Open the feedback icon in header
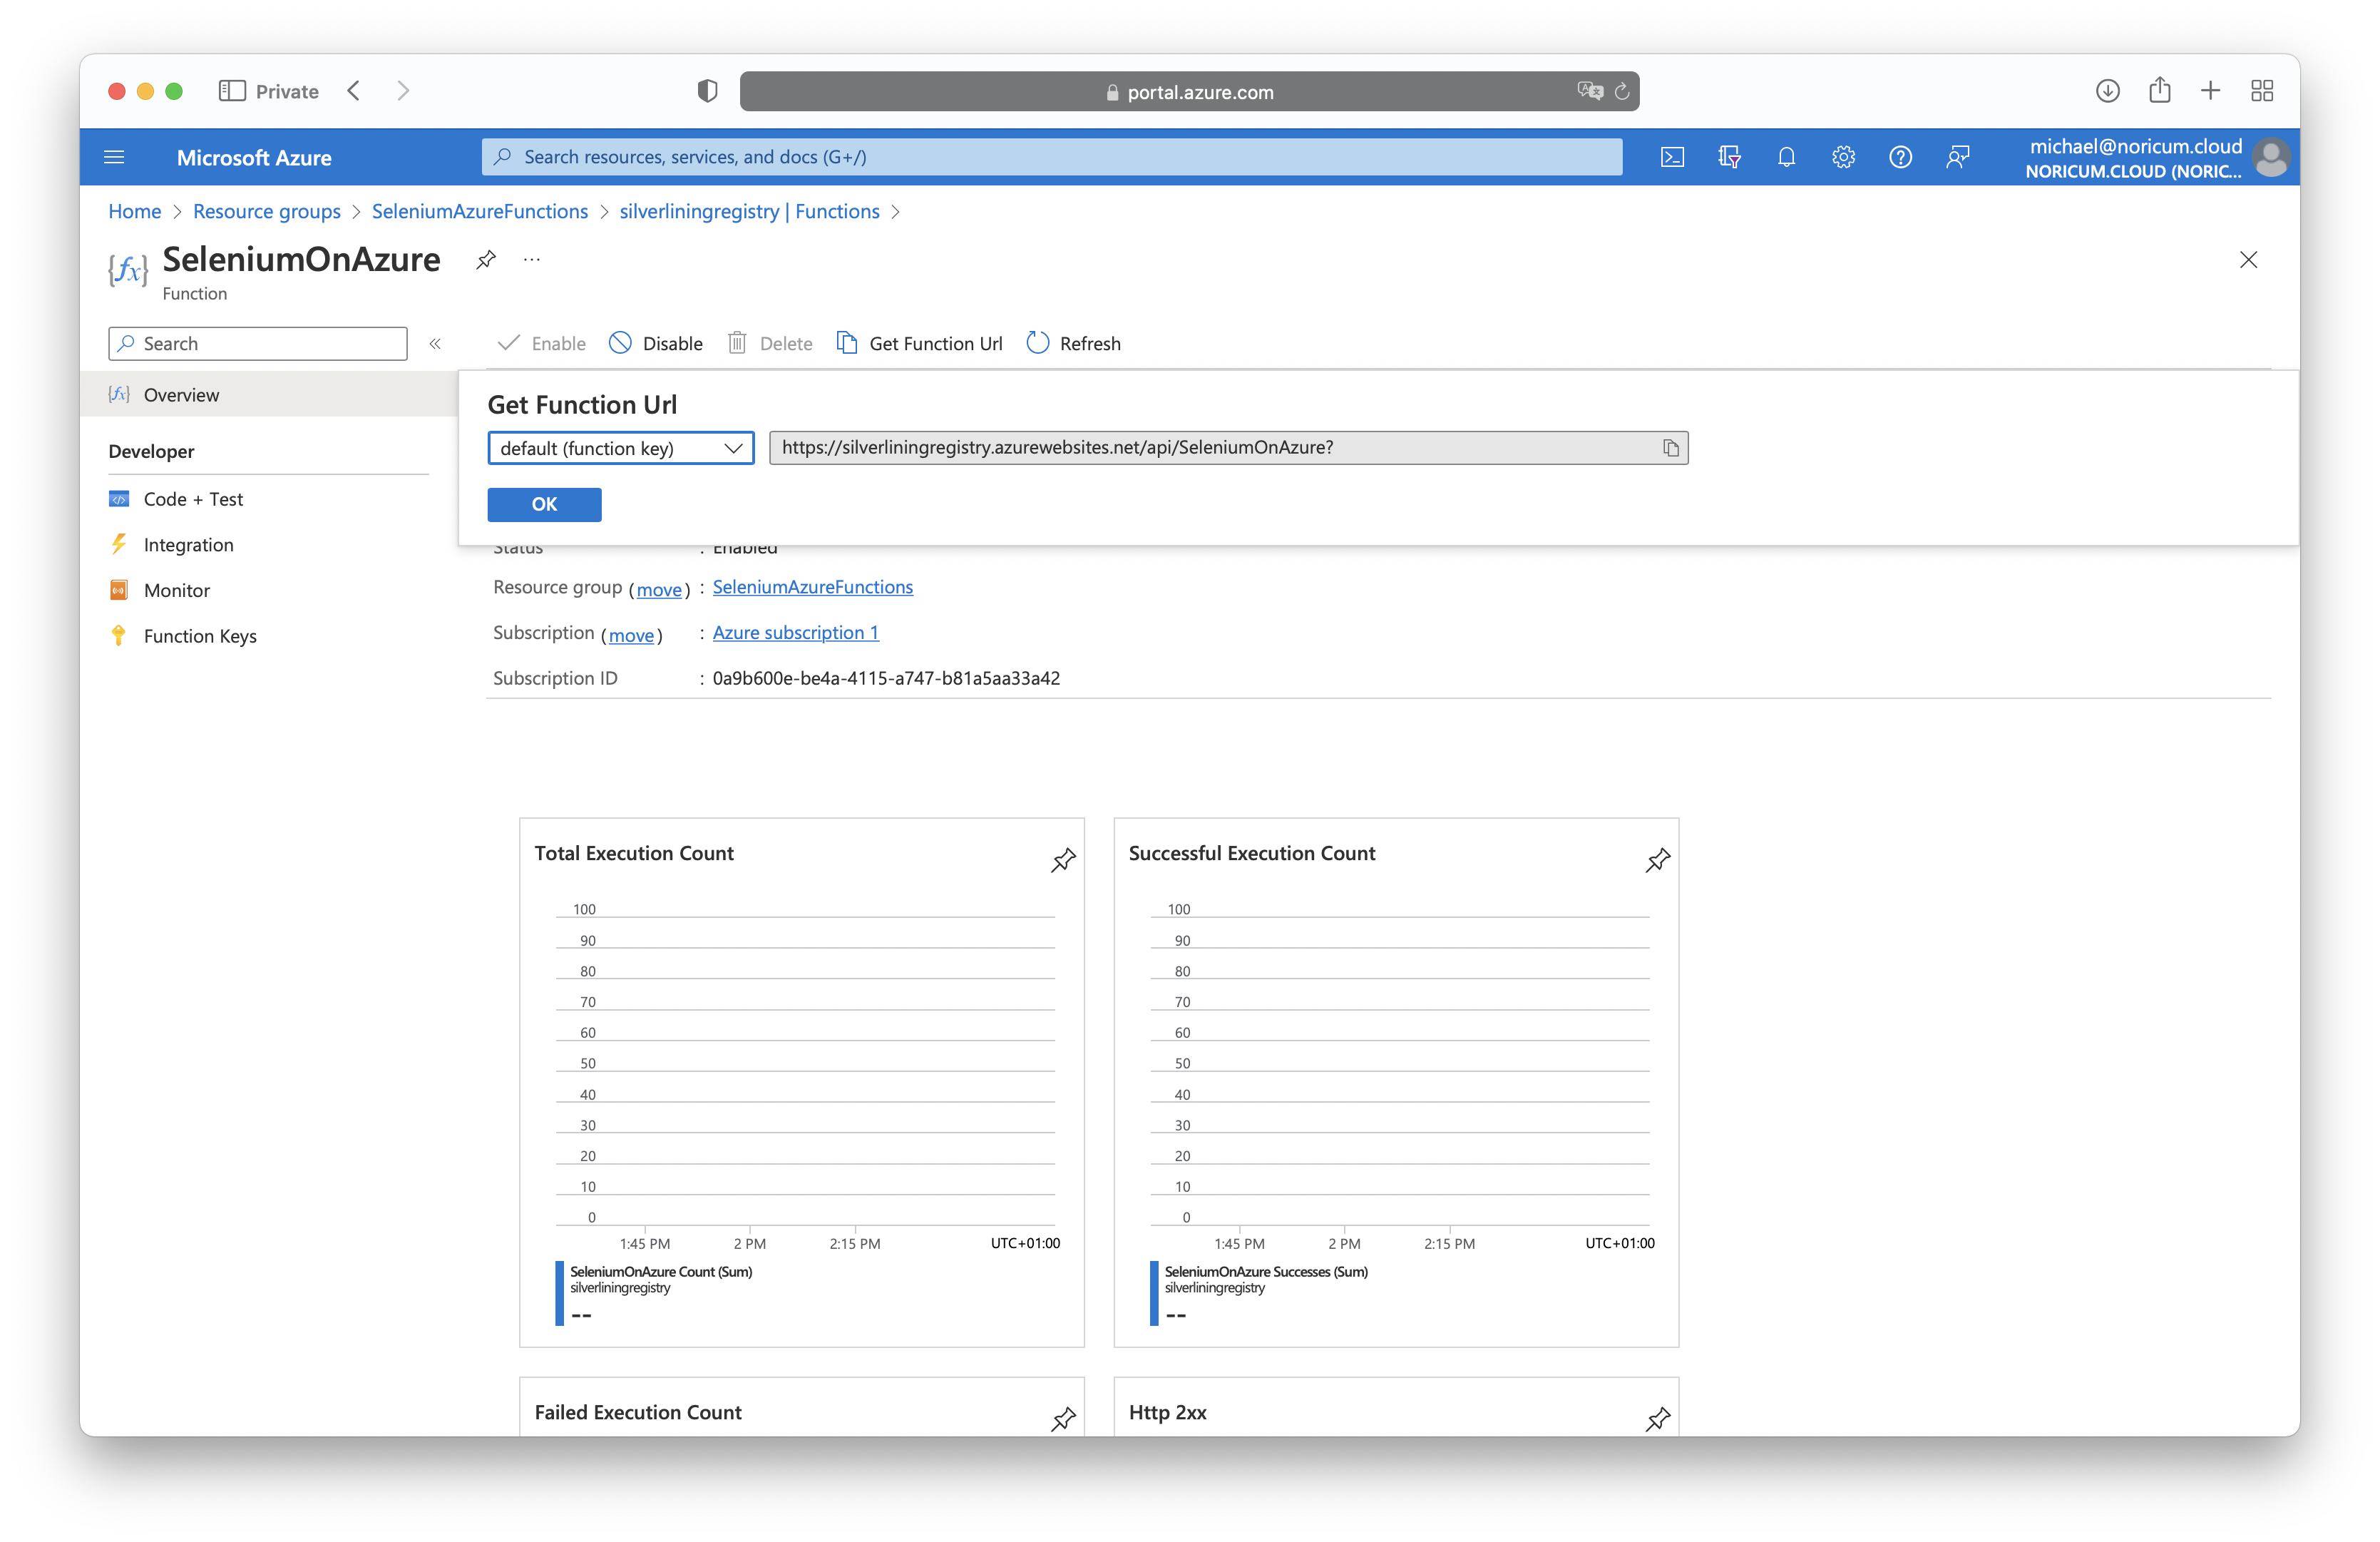Viewport: 2380px width, 1542px height. coord(1957,157)
